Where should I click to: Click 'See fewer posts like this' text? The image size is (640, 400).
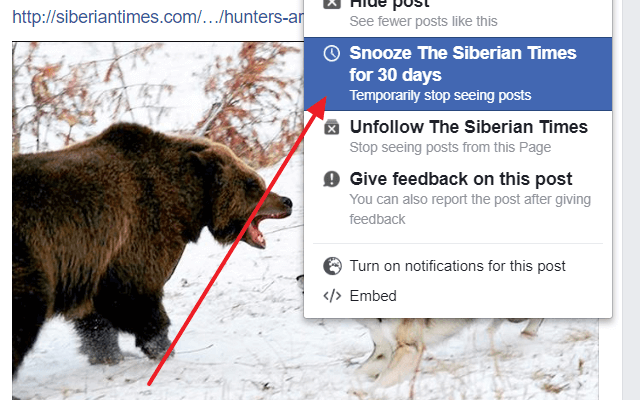(423, 21)
